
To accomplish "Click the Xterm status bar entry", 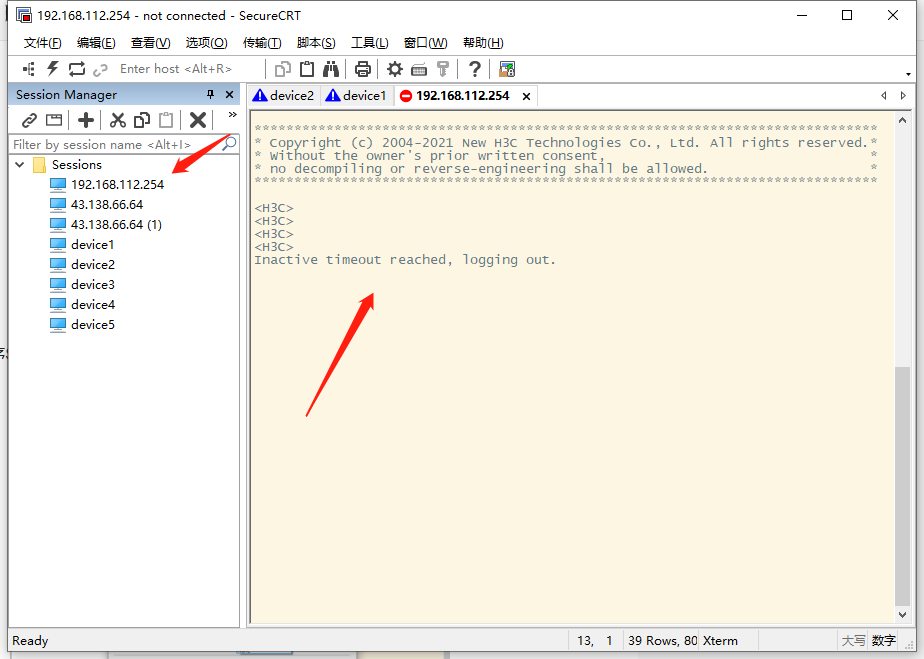I will click(x=720, y=641).
